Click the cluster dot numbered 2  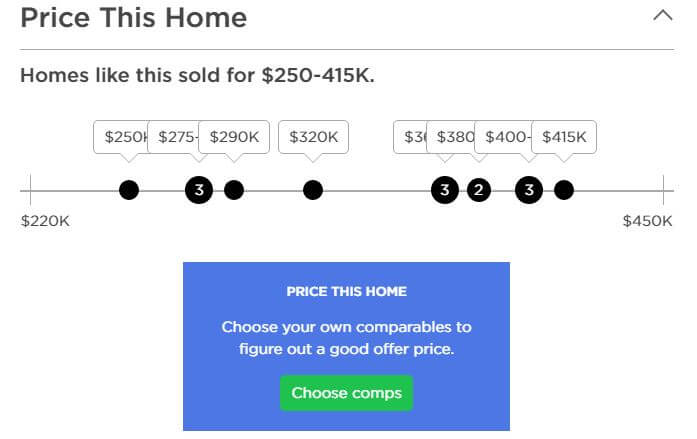coord(479,190)
